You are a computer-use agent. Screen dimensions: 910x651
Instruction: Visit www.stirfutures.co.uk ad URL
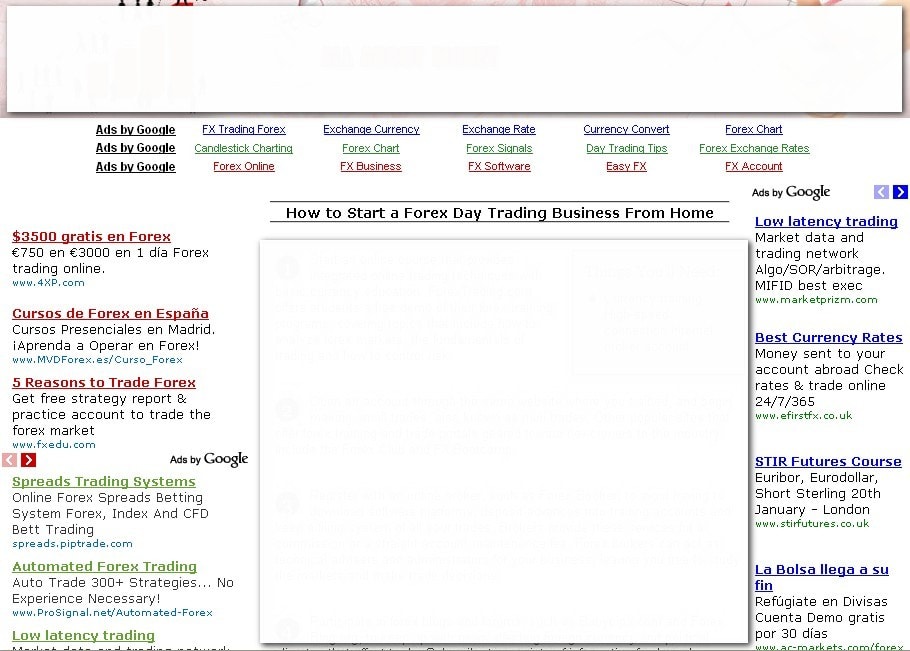tap(812, 523)
